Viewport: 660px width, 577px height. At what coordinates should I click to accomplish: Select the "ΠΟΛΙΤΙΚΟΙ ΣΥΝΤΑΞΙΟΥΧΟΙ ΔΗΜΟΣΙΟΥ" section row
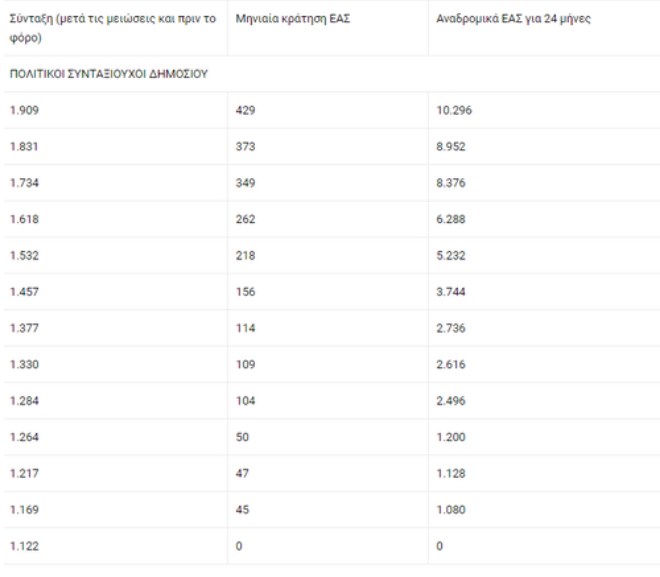click(x=108, y=74)
